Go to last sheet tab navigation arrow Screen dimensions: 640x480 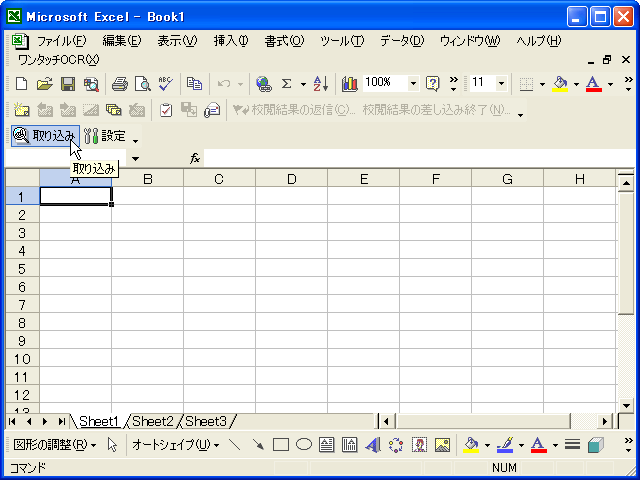click(62, 421)
